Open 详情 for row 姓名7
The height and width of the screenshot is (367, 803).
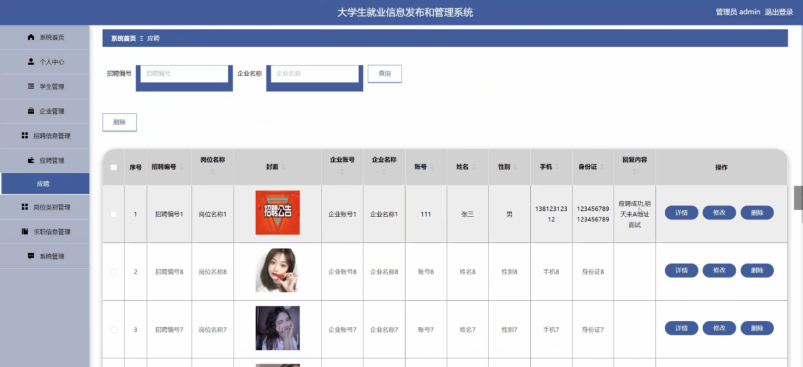pyautogui.click(x=681, y=328)
